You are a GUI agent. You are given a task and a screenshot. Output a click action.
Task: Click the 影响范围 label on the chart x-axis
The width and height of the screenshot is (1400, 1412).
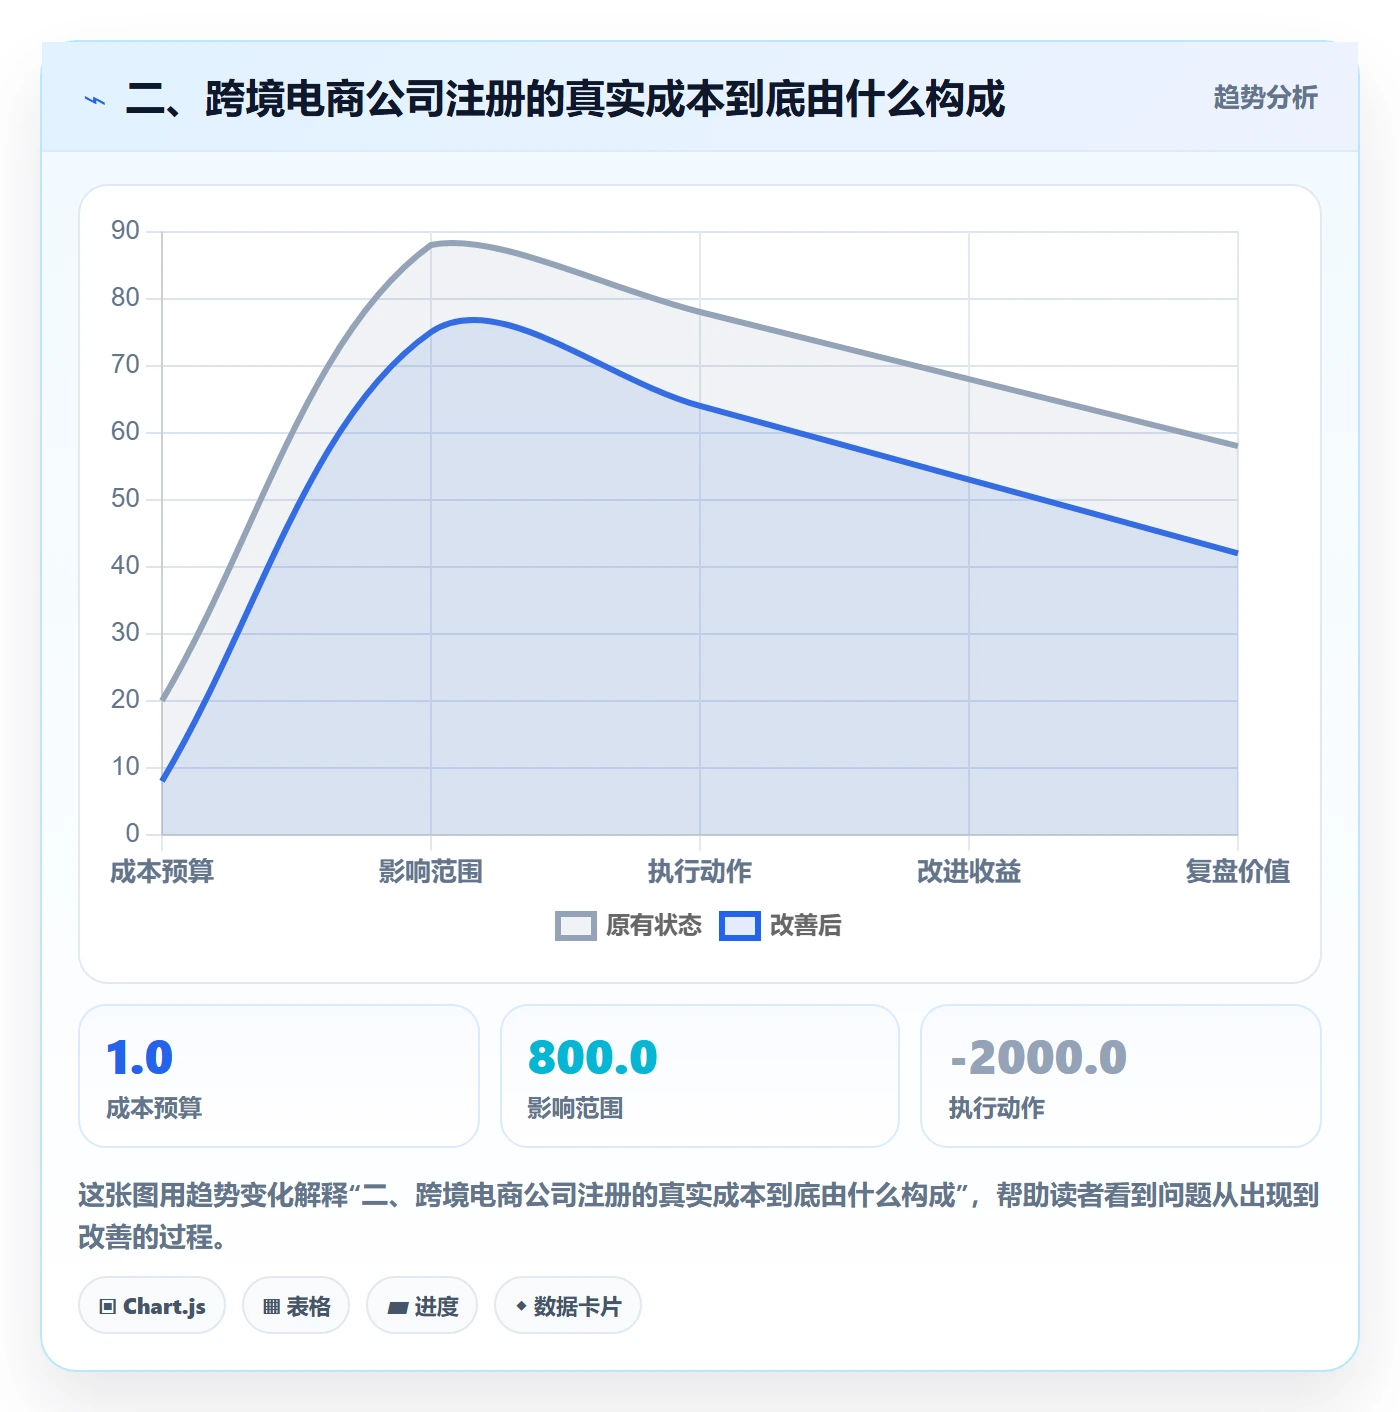click(x=431, y=871)
